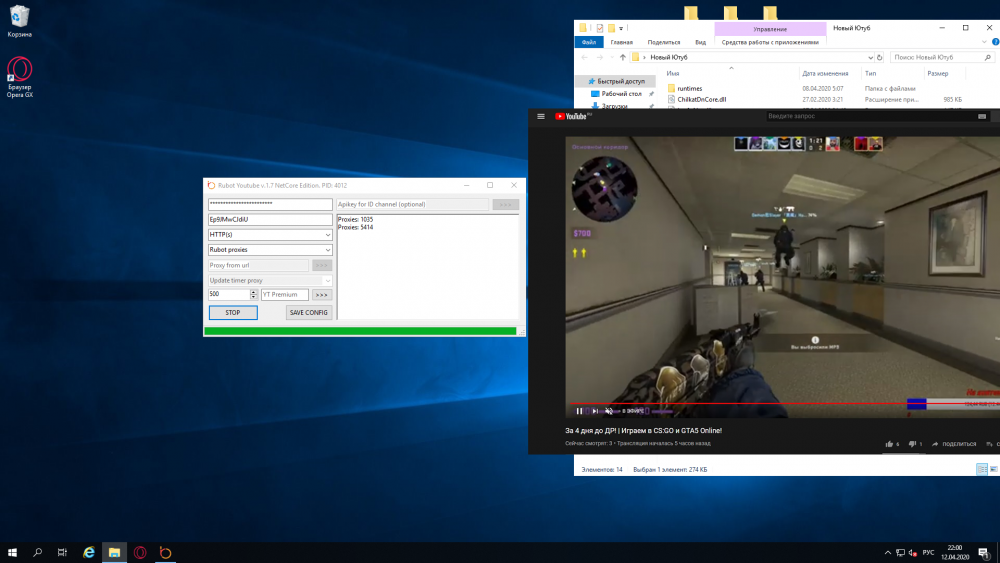1000x563 pixels.
Task: Click the SAVE CONFIG button
Action: click(308, 312)
